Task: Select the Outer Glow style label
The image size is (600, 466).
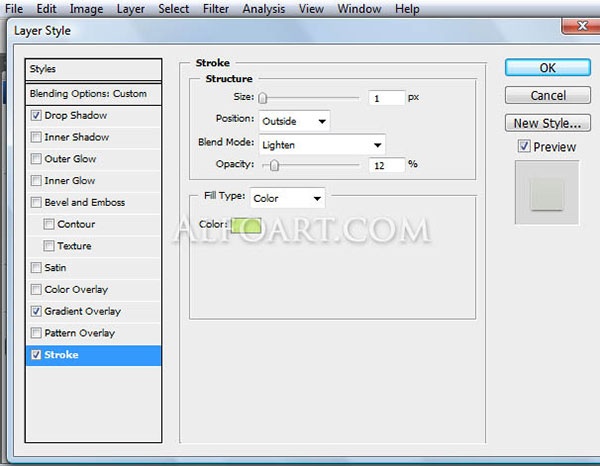Action: tap(70, 159)
